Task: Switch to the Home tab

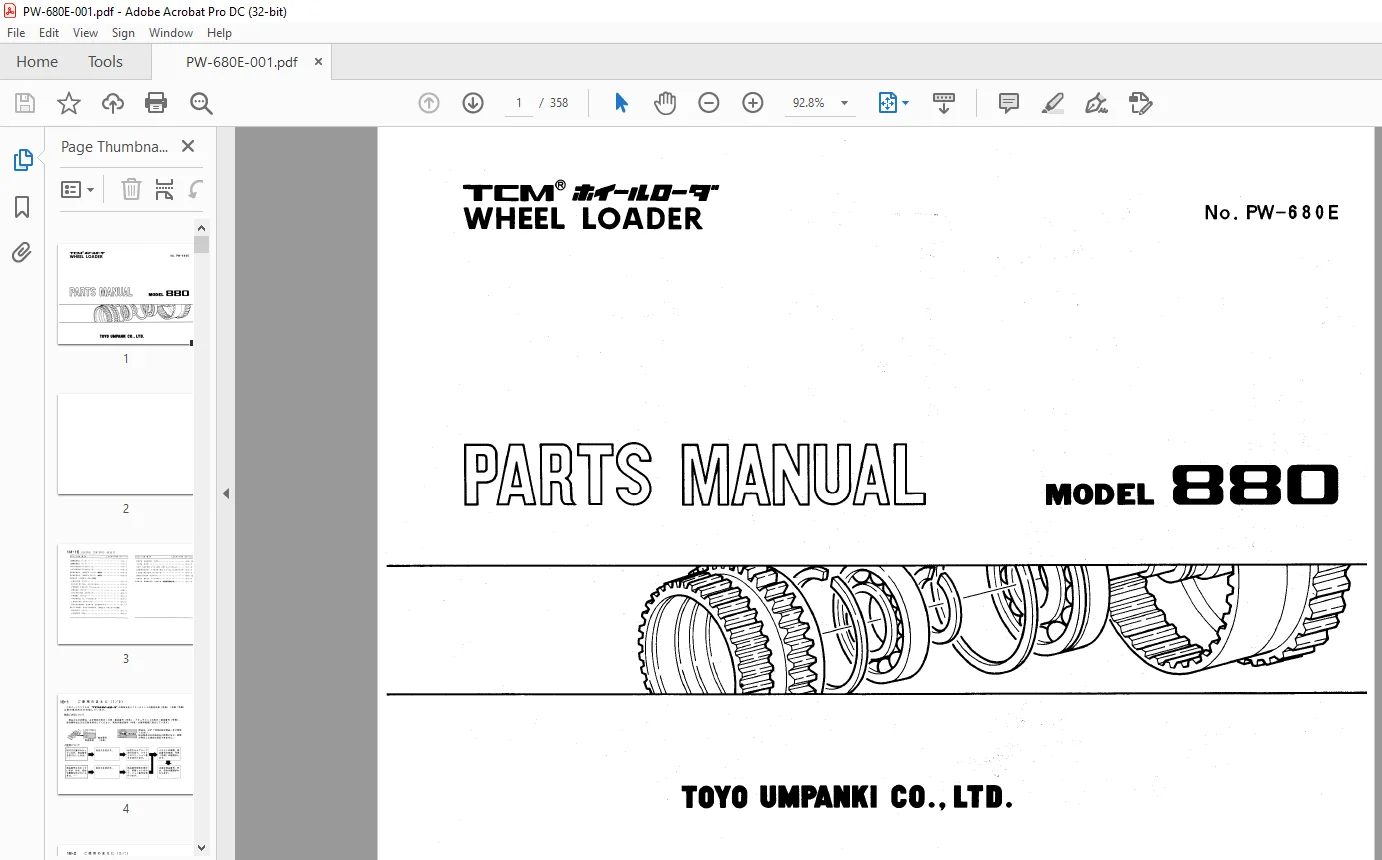Action: click(x=37, y=62)
